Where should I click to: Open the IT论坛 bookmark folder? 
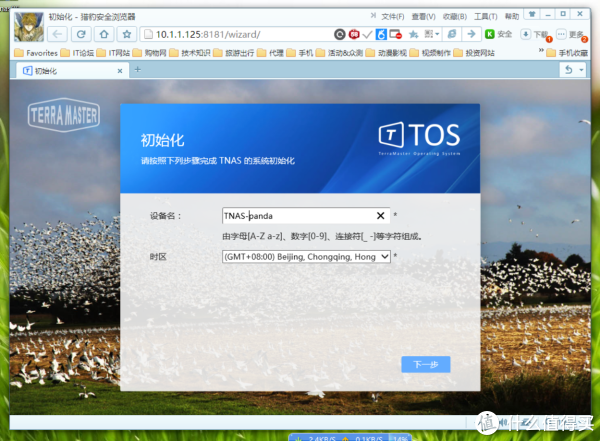click(77, 53)
